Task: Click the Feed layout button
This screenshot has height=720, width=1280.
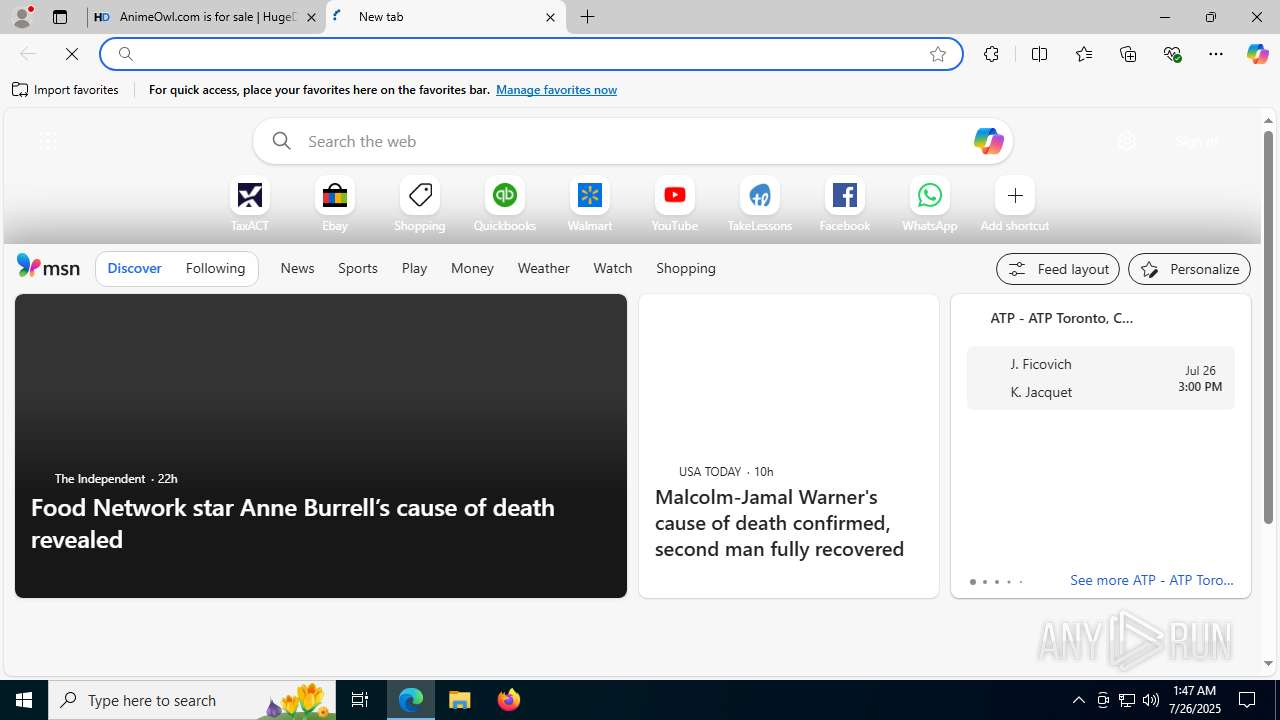Action: coord(1058,269)
